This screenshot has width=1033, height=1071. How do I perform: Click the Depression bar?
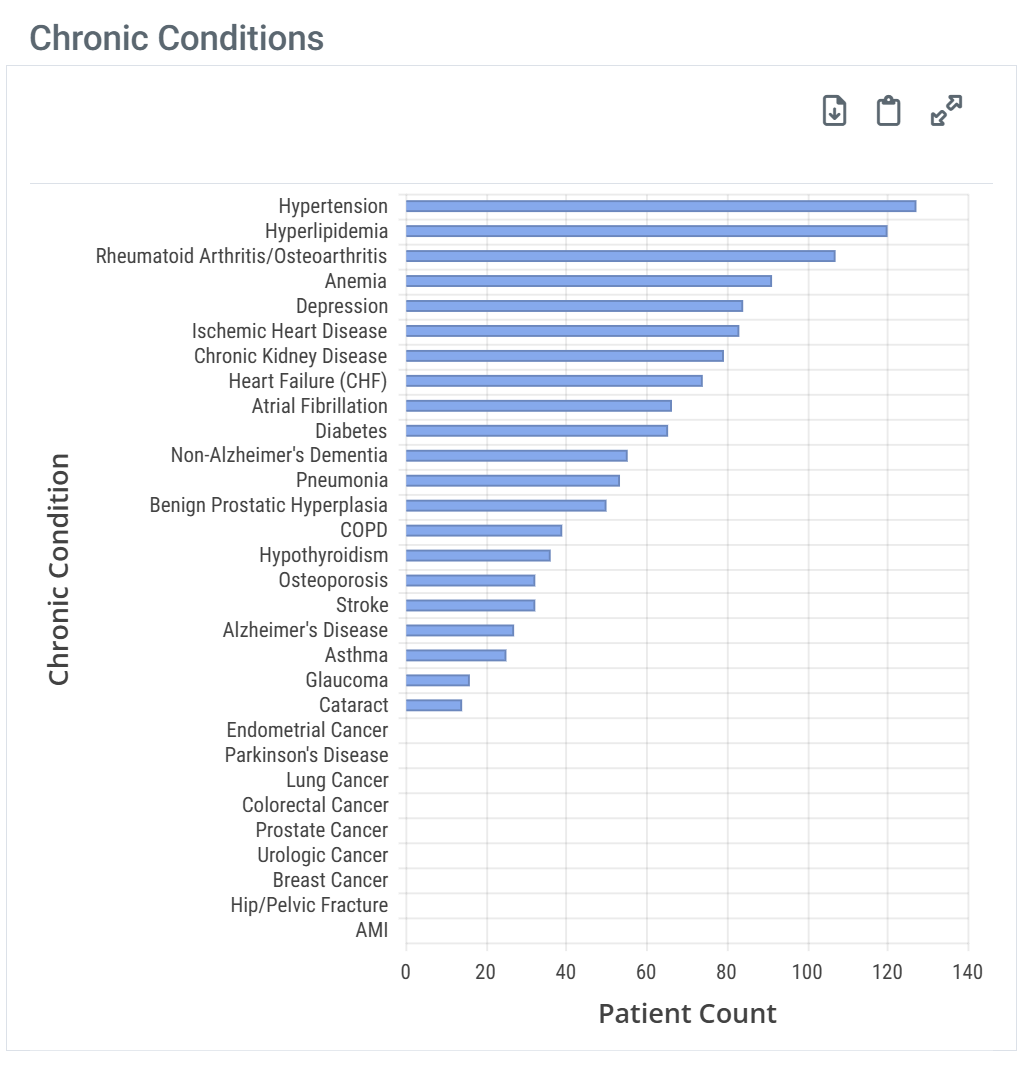point(574,306)
